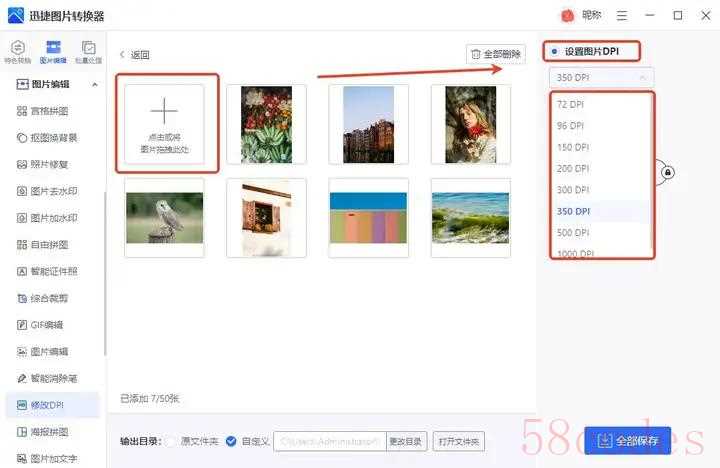The image size is (720, 468).
Task: Open the 特色转换 tab icon
Action: [x=17, y=48]
